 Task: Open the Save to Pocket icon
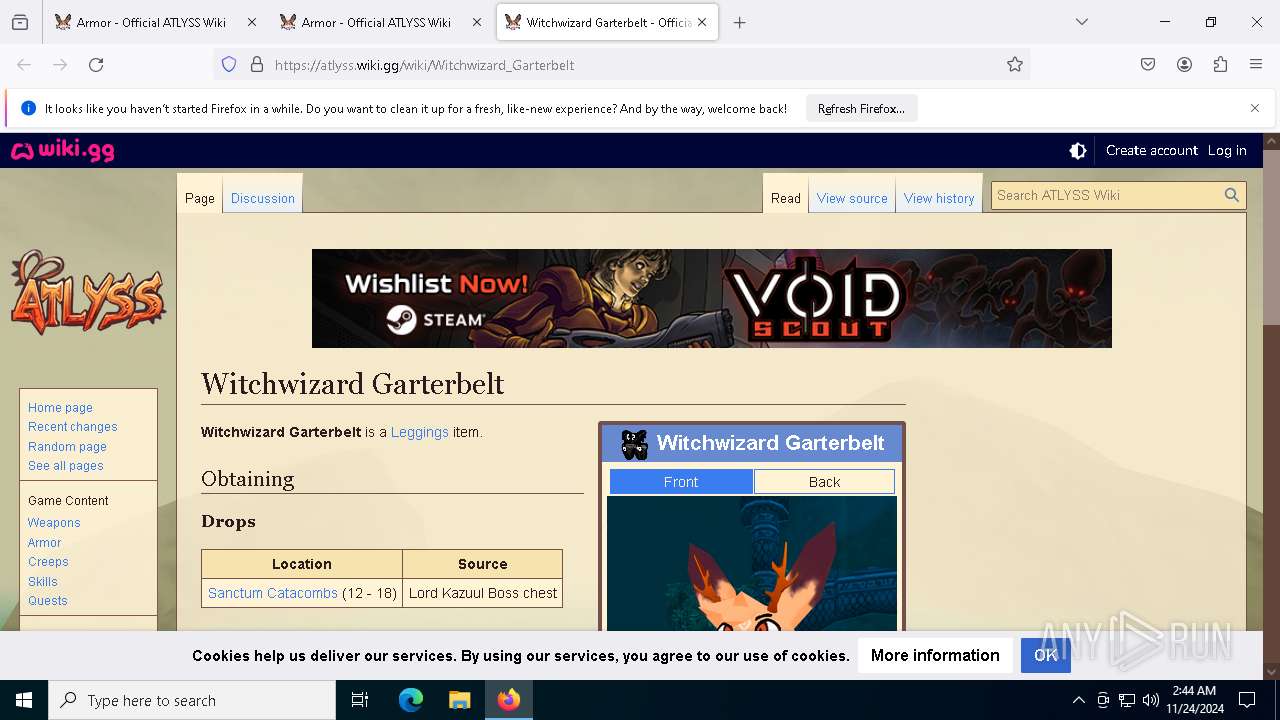pos(1148,65)
